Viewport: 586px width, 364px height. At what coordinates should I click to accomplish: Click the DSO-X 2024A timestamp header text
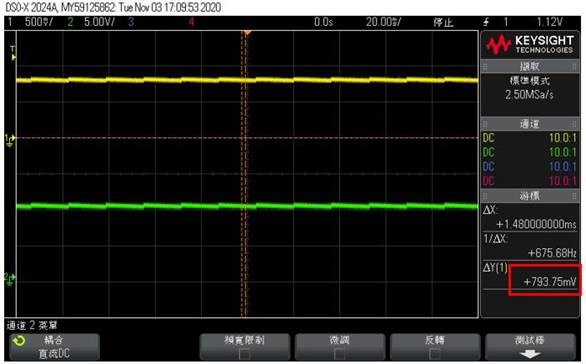click(x=112, y=7)
